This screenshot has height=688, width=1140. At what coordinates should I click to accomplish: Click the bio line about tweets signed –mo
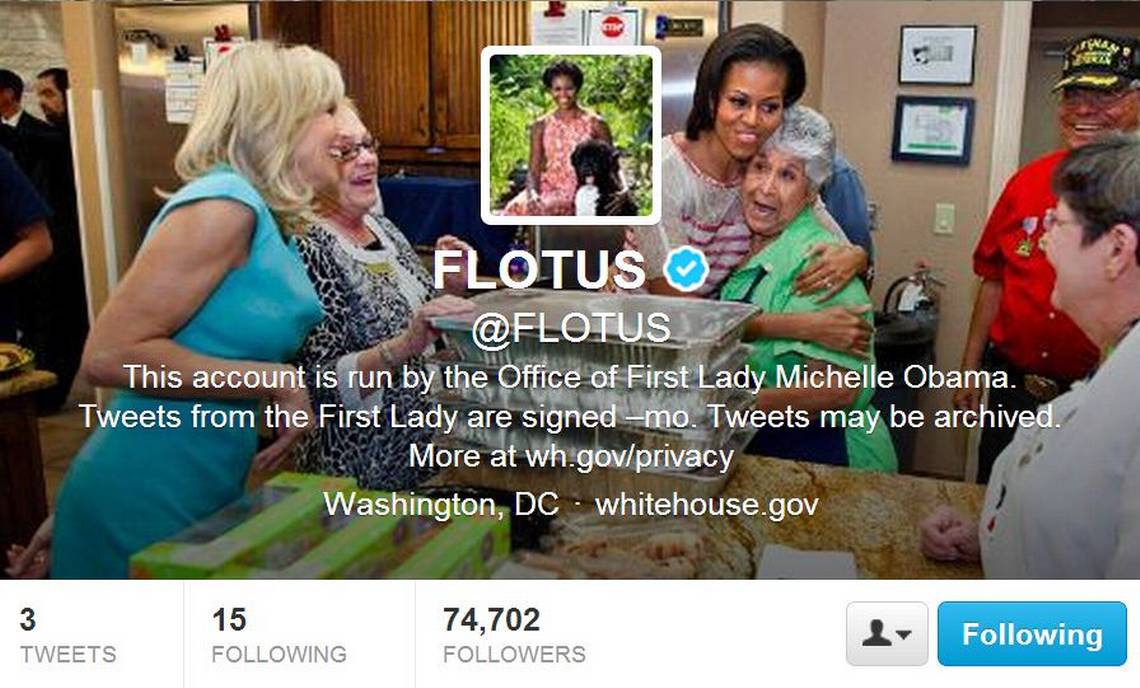569,417
